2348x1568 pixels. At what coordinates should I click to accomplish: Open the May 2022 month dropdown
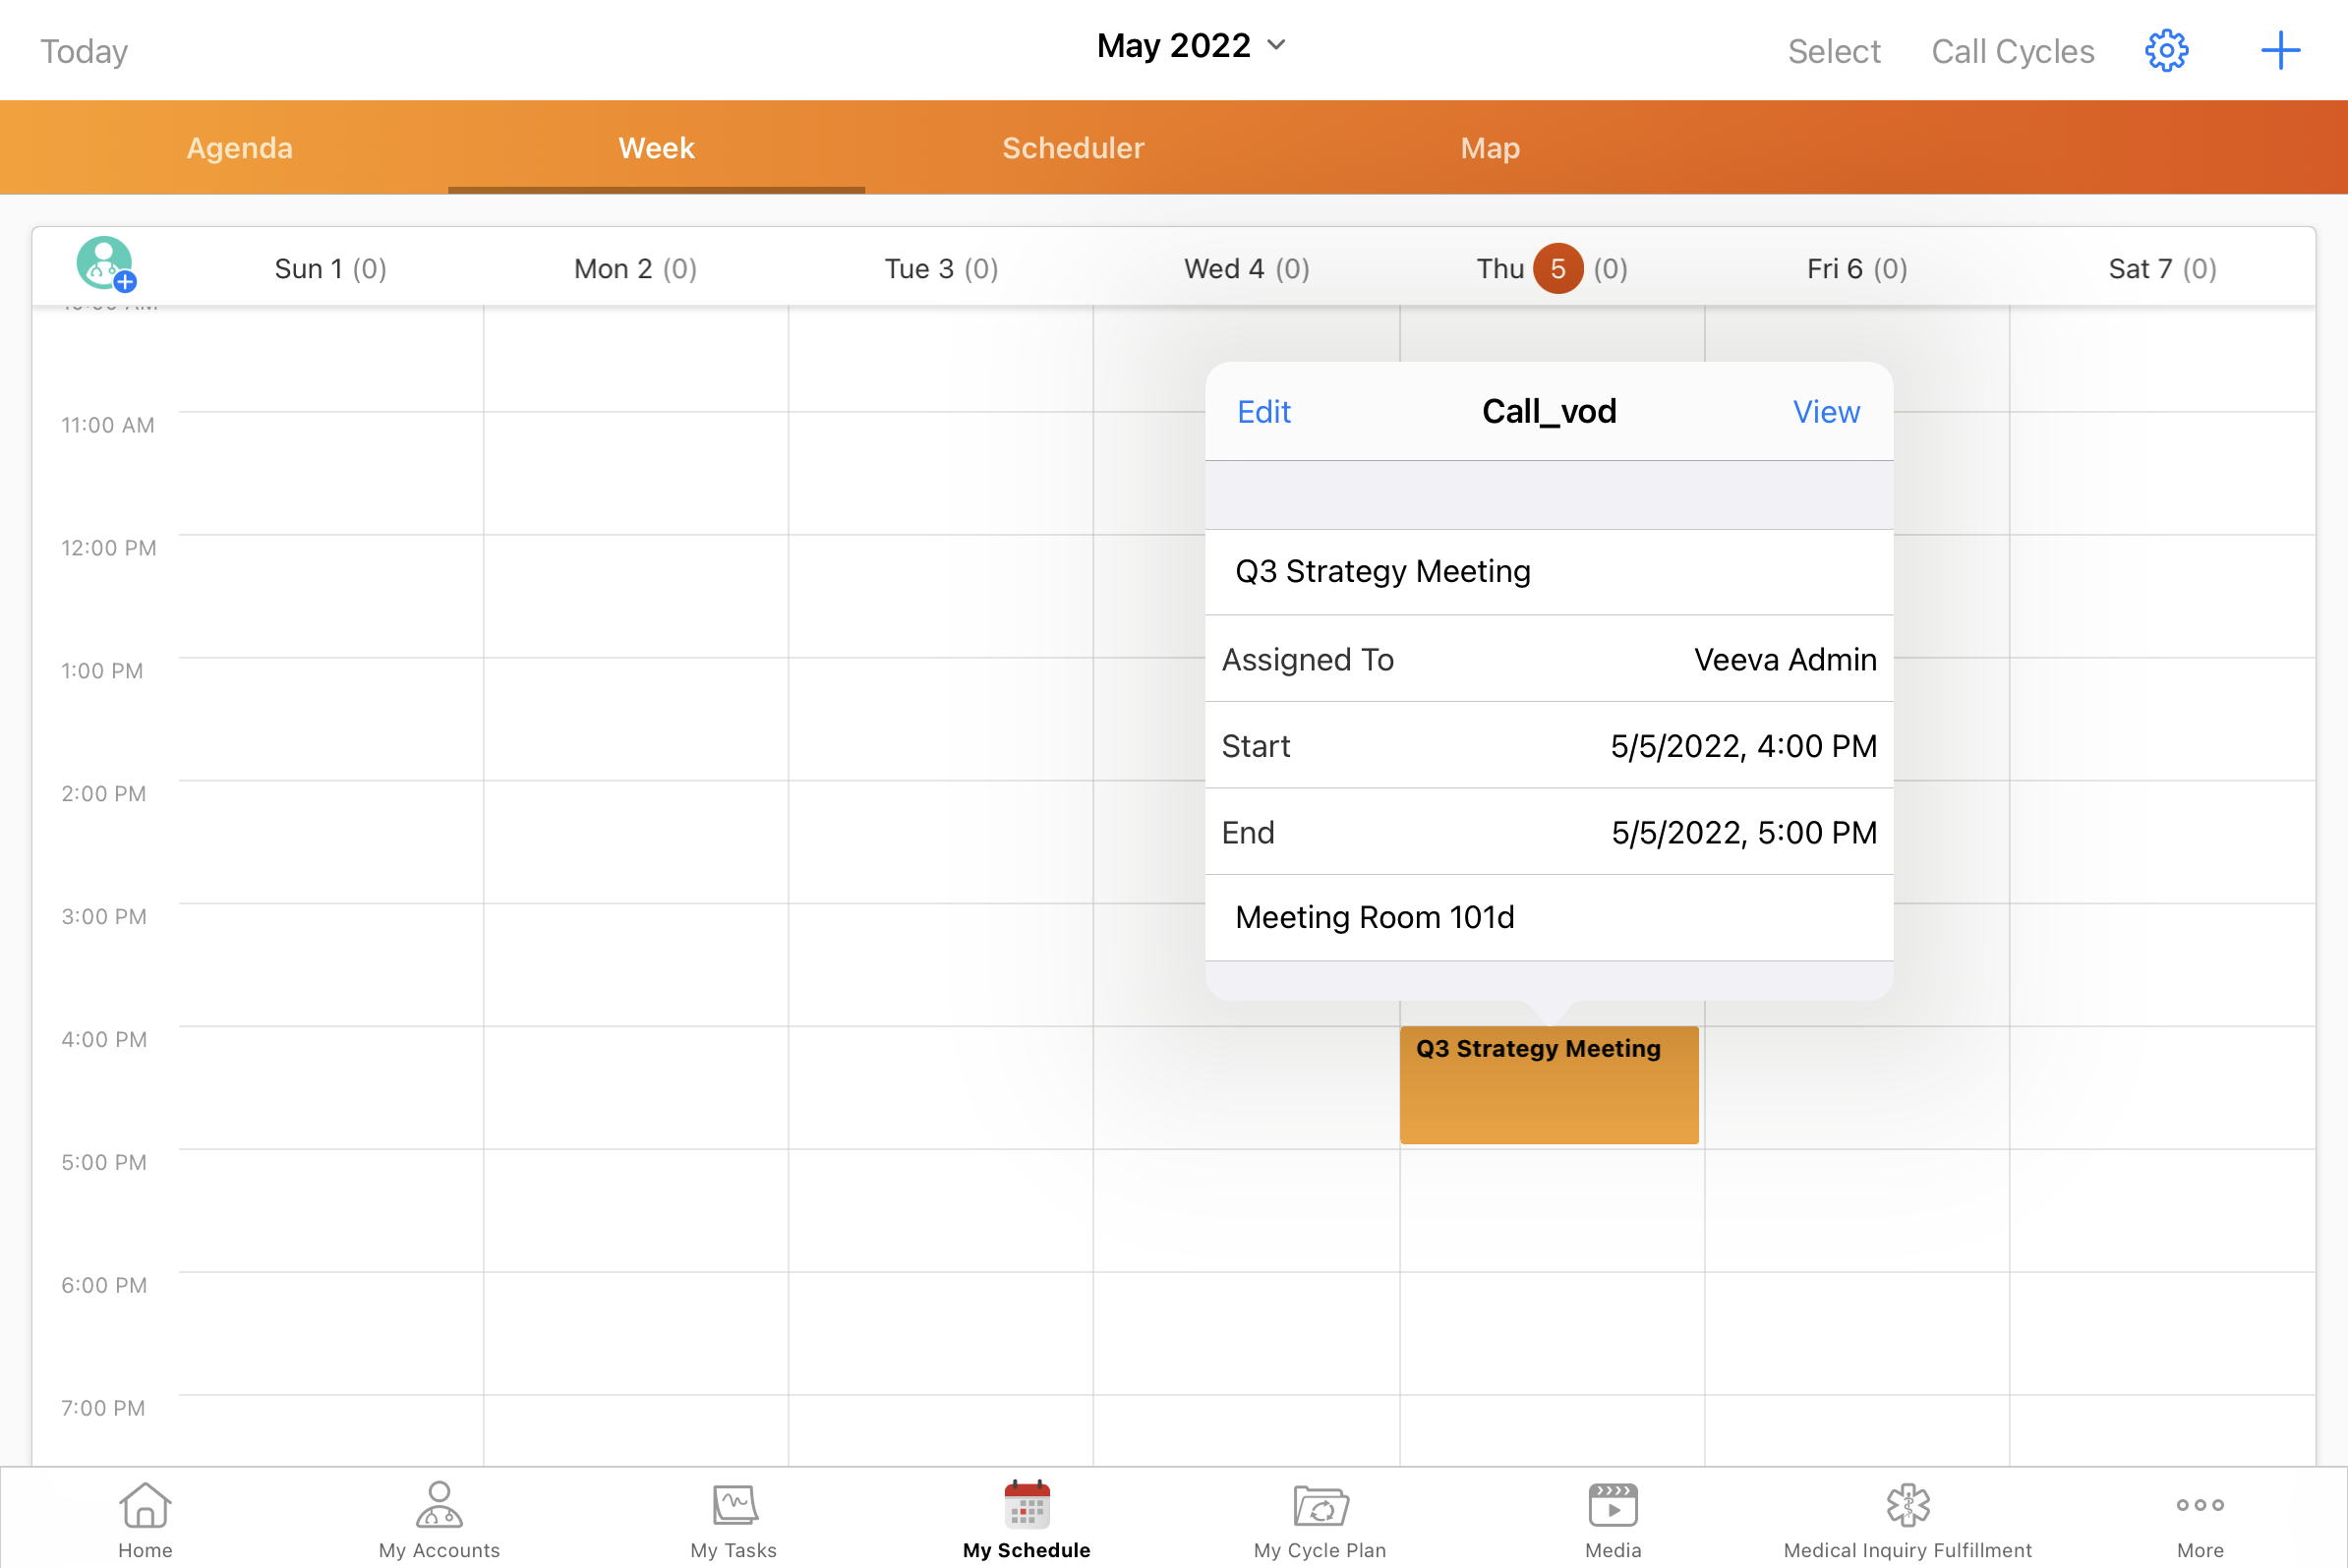[1190, 46]
